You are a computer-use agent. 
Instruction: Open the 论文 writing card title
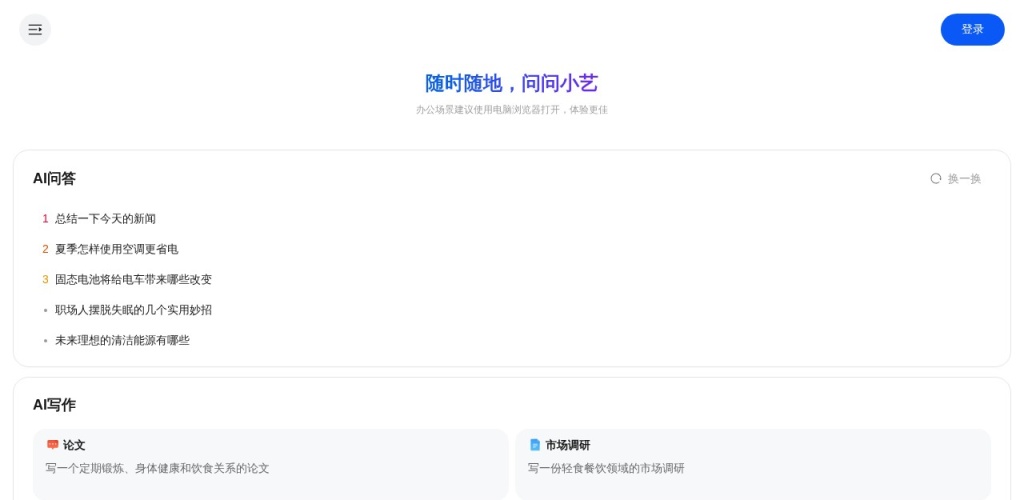pos(74,445)
